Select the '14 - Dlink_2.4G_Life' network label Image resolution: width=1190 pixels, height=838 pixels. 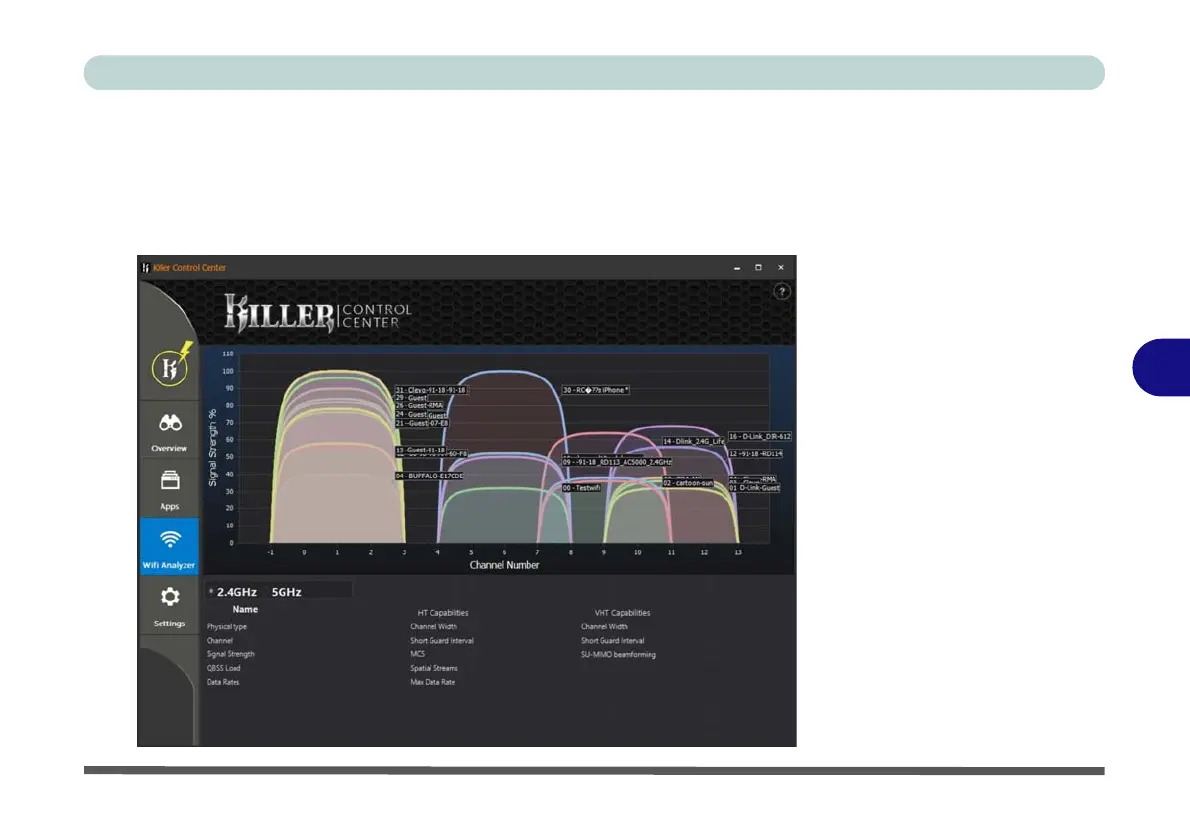[694, 441]
